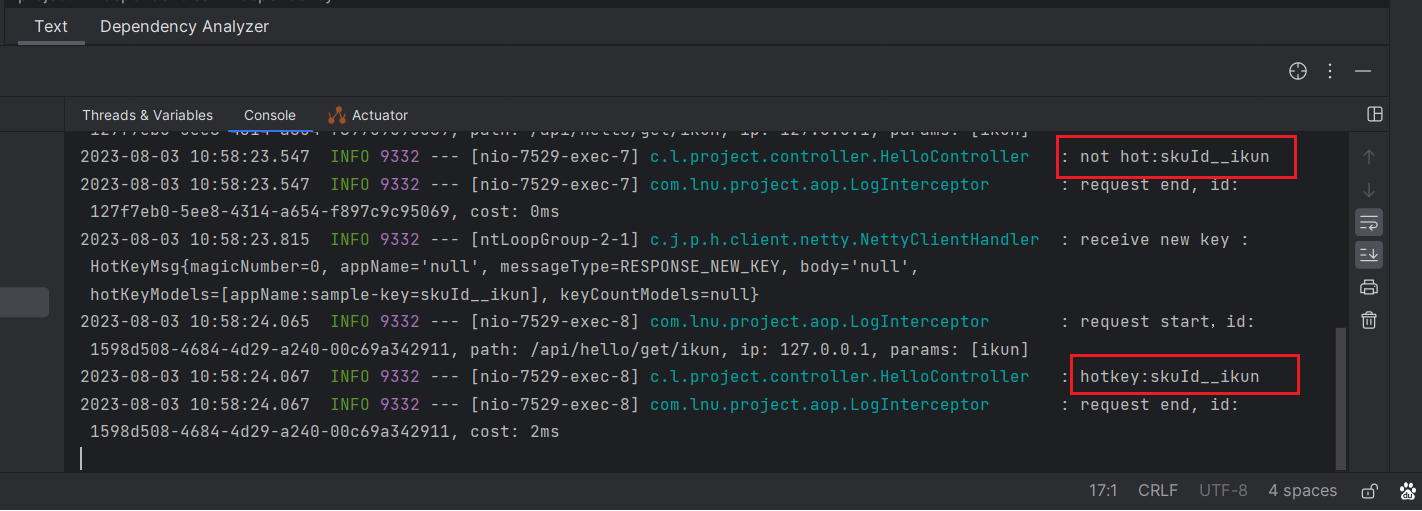Viewport: 1422px width, 511px height.
Task: Click timestamp 2023-08-03 10:58:24.065
Action: pos(195,322)
